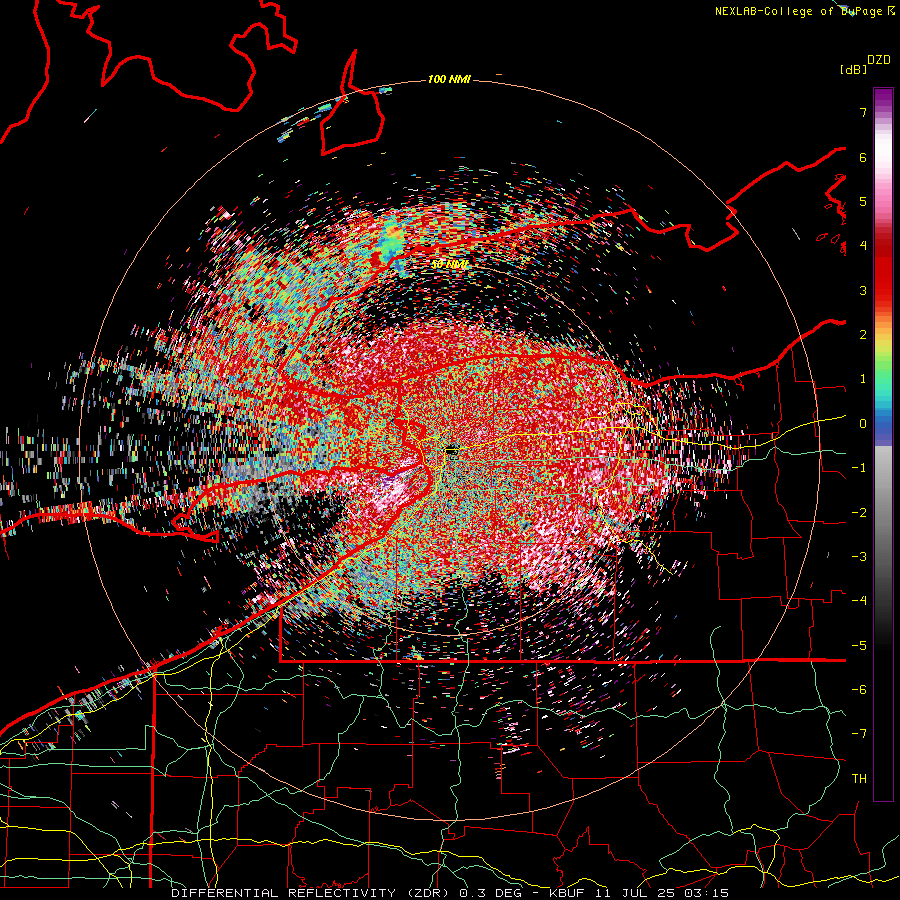Select the 100 NMI range ring label
Viewport: 900px width, 900px height.
tap(449, 79)
